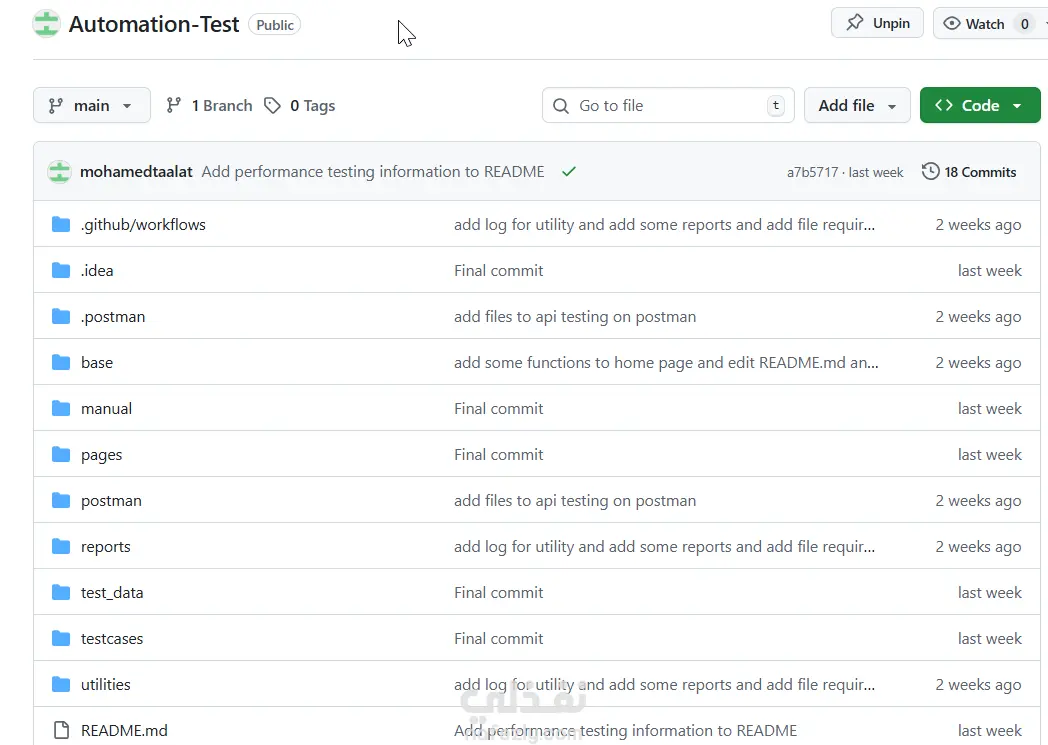Click the commit history clock icon
This screenshot has height=745, width=1048.
[x=930, y=172]
